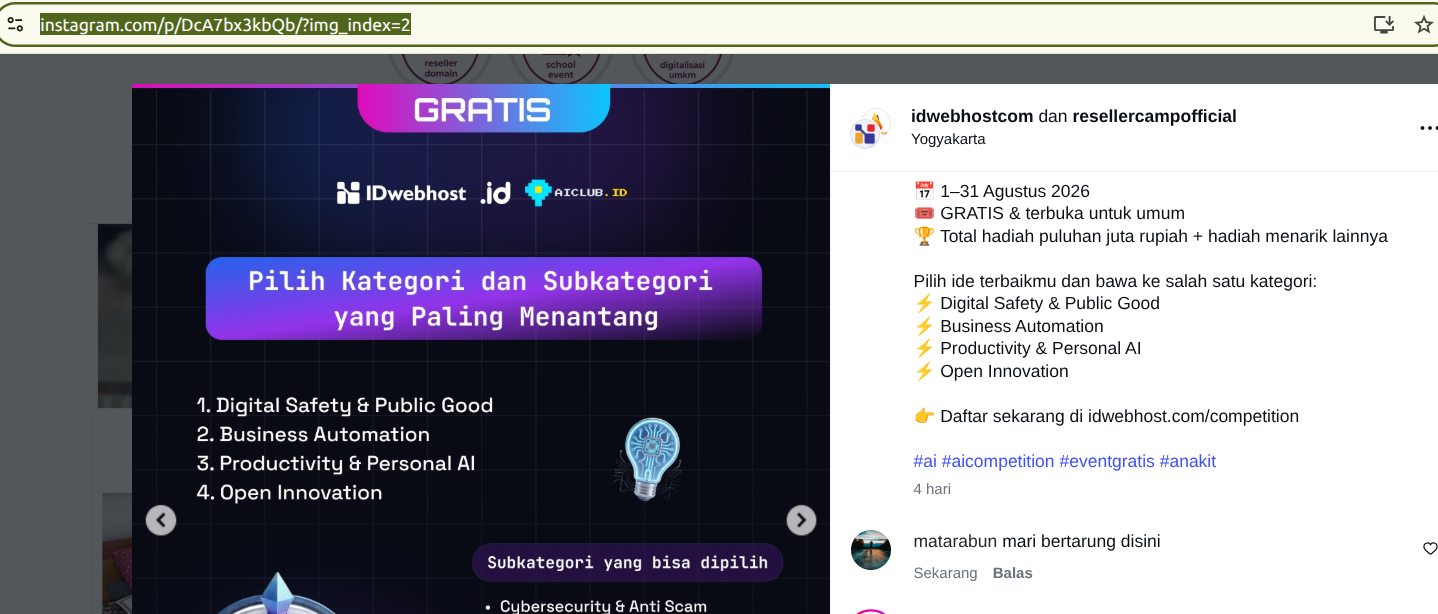
Task: Click the IDwebhost logo in the post image
Action: [401, 193]
